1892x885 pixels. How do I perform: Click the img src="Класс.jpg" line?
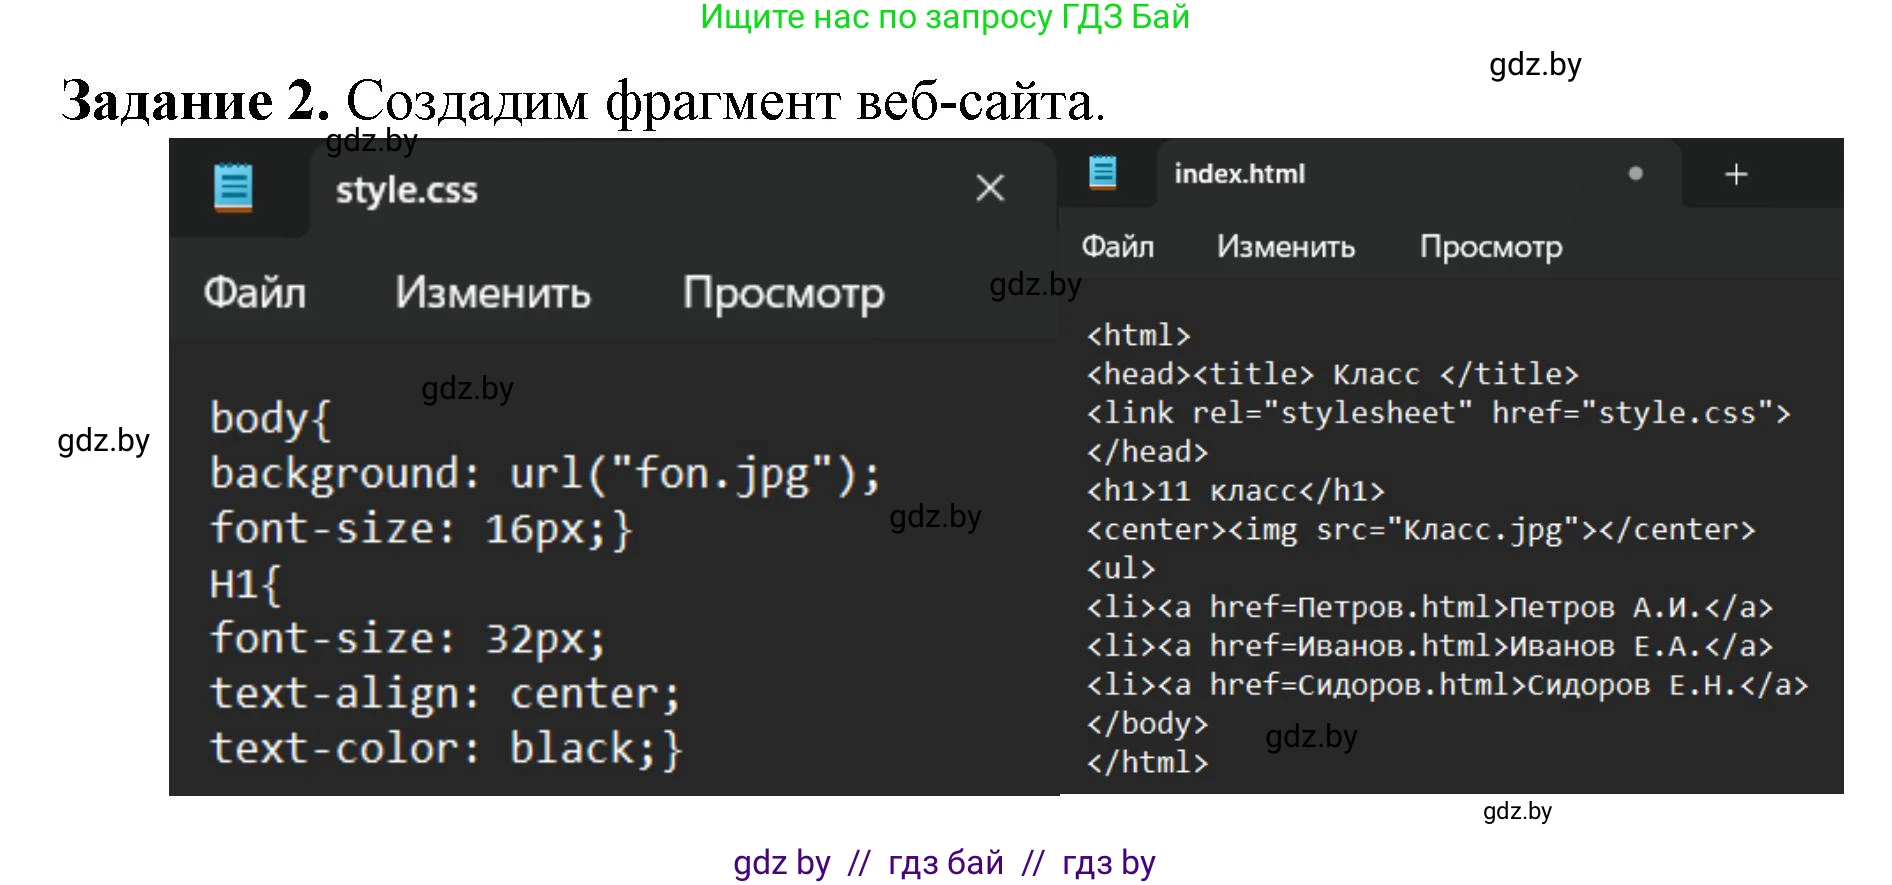click(x=1420, y=530)
